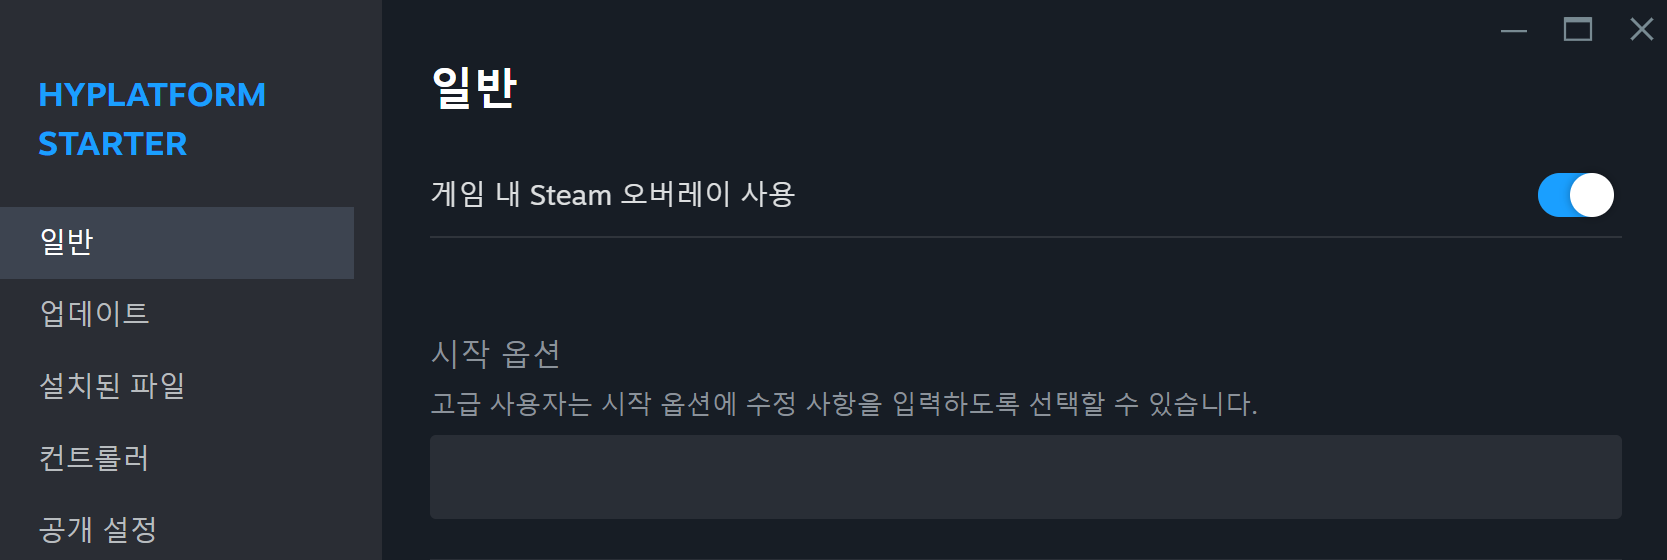This screenshot has height=560, width=1667.
Task: Go to the 컨트롤러 settings tab
Action: [94, 458]
